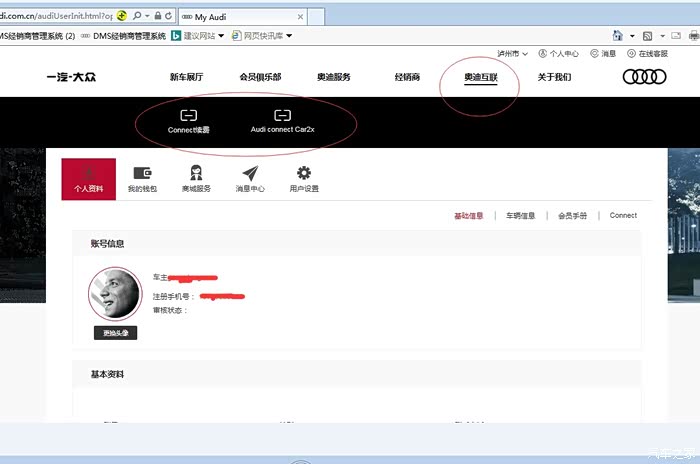Open 奥迪服务 menu
The height and width of the screenshot is (464, 700).
[x=333, y=77]
